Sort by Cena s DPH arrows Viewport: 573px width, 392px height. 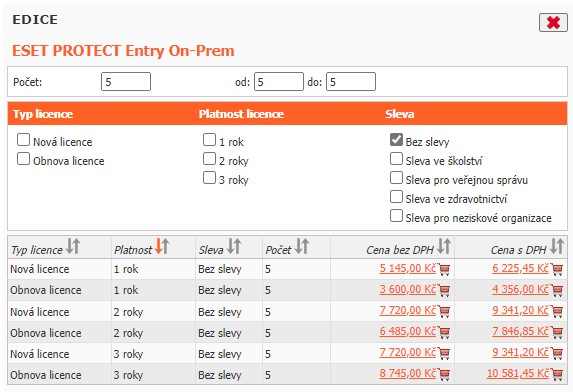click(557, 246)
